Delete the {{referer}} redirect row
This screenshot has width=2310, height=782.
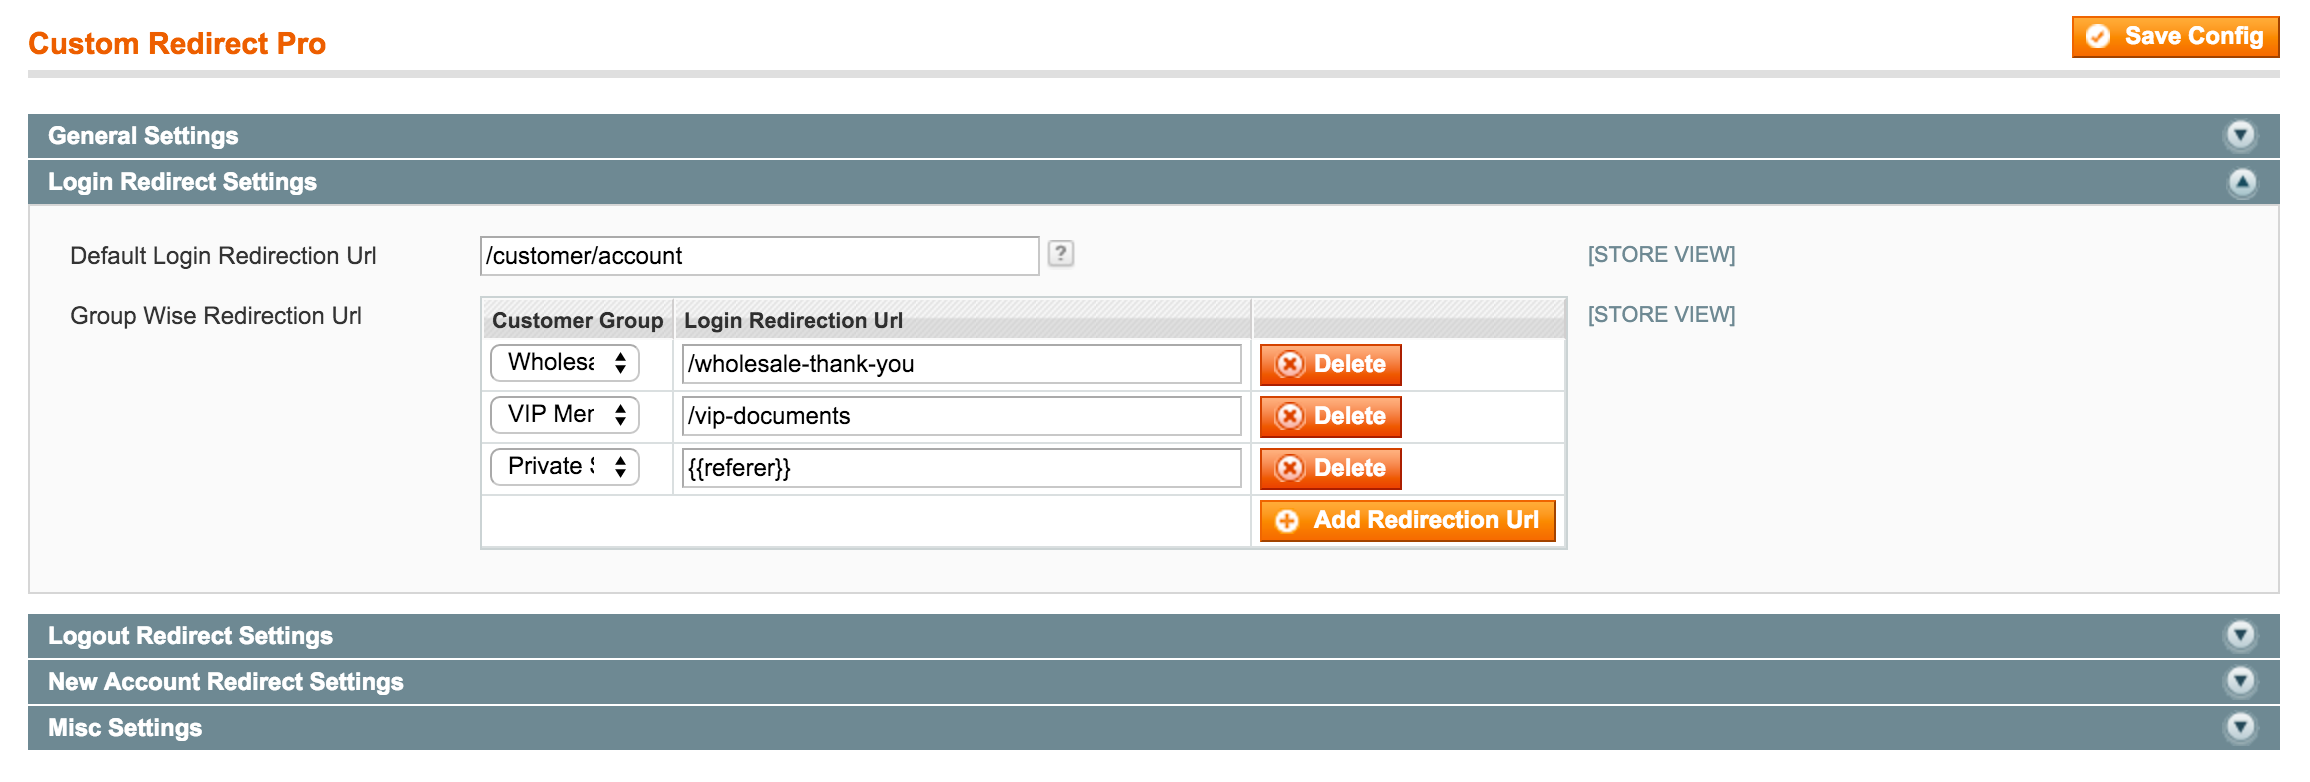pos(1330,468)
